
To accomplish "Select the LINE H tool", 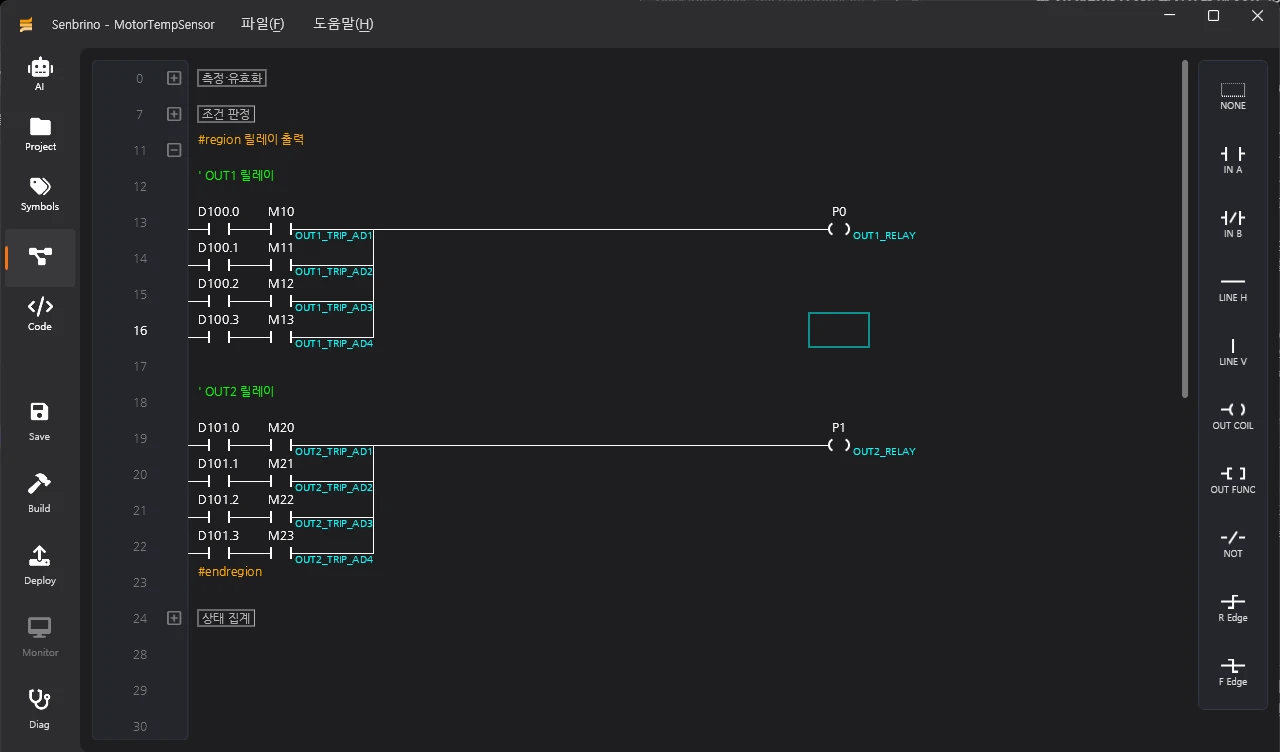I will (x=1233, y=288).
